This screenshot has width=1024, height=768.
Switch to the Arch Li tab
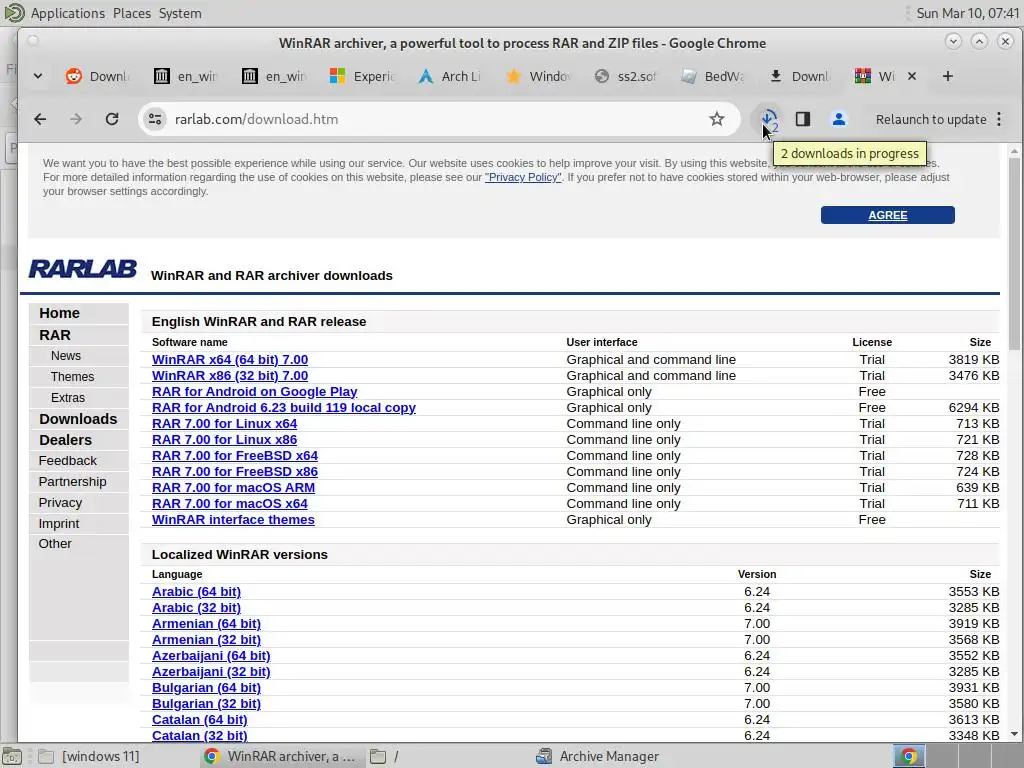click(x=449, y=76)
